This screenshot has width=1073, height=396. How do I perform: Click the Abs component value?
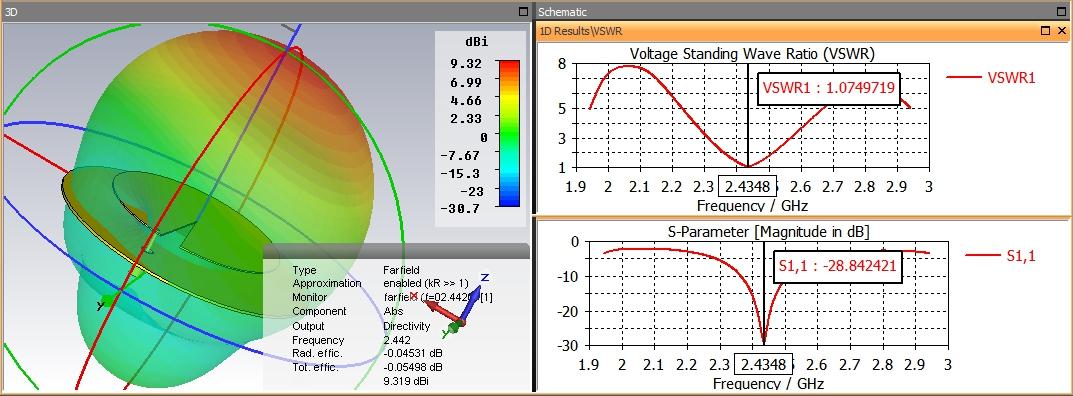point(393,311)
